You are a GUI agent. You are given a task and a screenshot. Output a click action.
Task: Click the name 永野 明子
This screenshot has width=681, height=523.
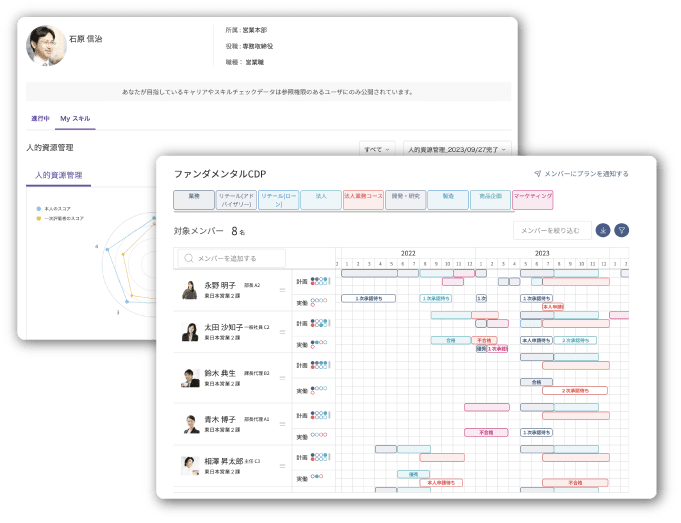coord(220,285)
